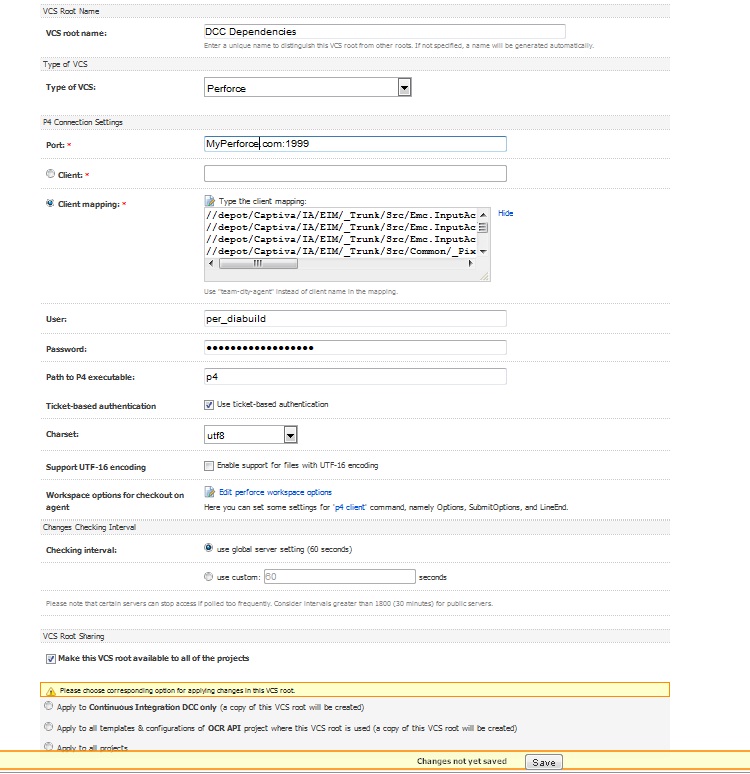750x774 pixels.
Task: Click the empty Client input field
Action: pos(355,173)
